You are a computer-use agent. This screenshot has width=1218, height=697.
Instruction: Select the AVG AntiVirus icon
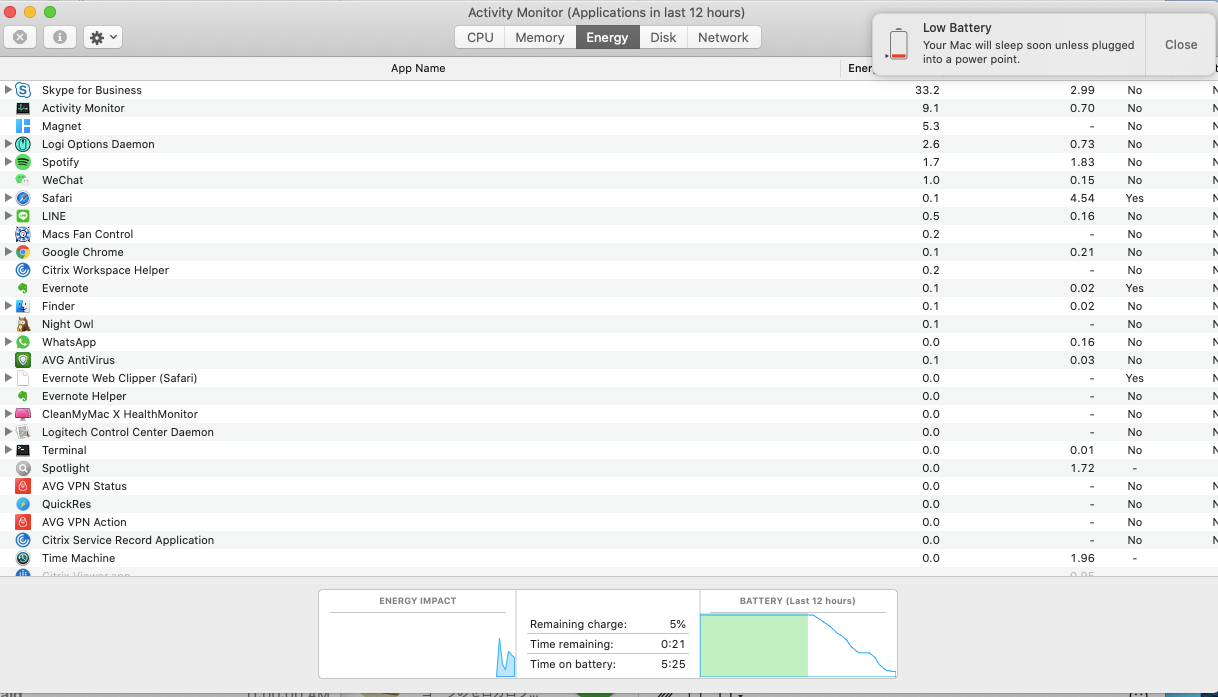[x=23, y=360]
